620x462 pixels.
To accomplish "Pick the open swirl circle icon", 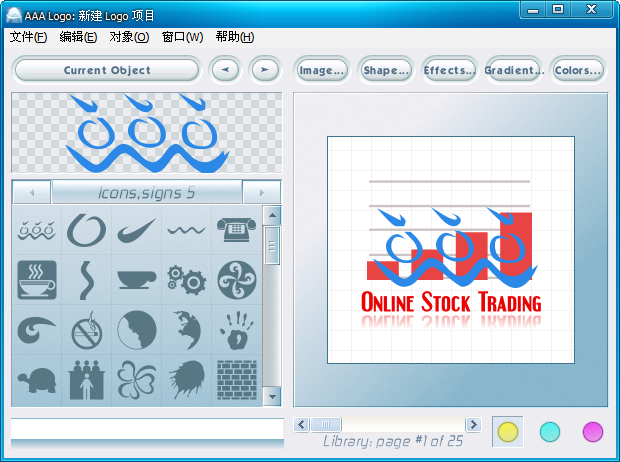I will (x=87, y=230).
